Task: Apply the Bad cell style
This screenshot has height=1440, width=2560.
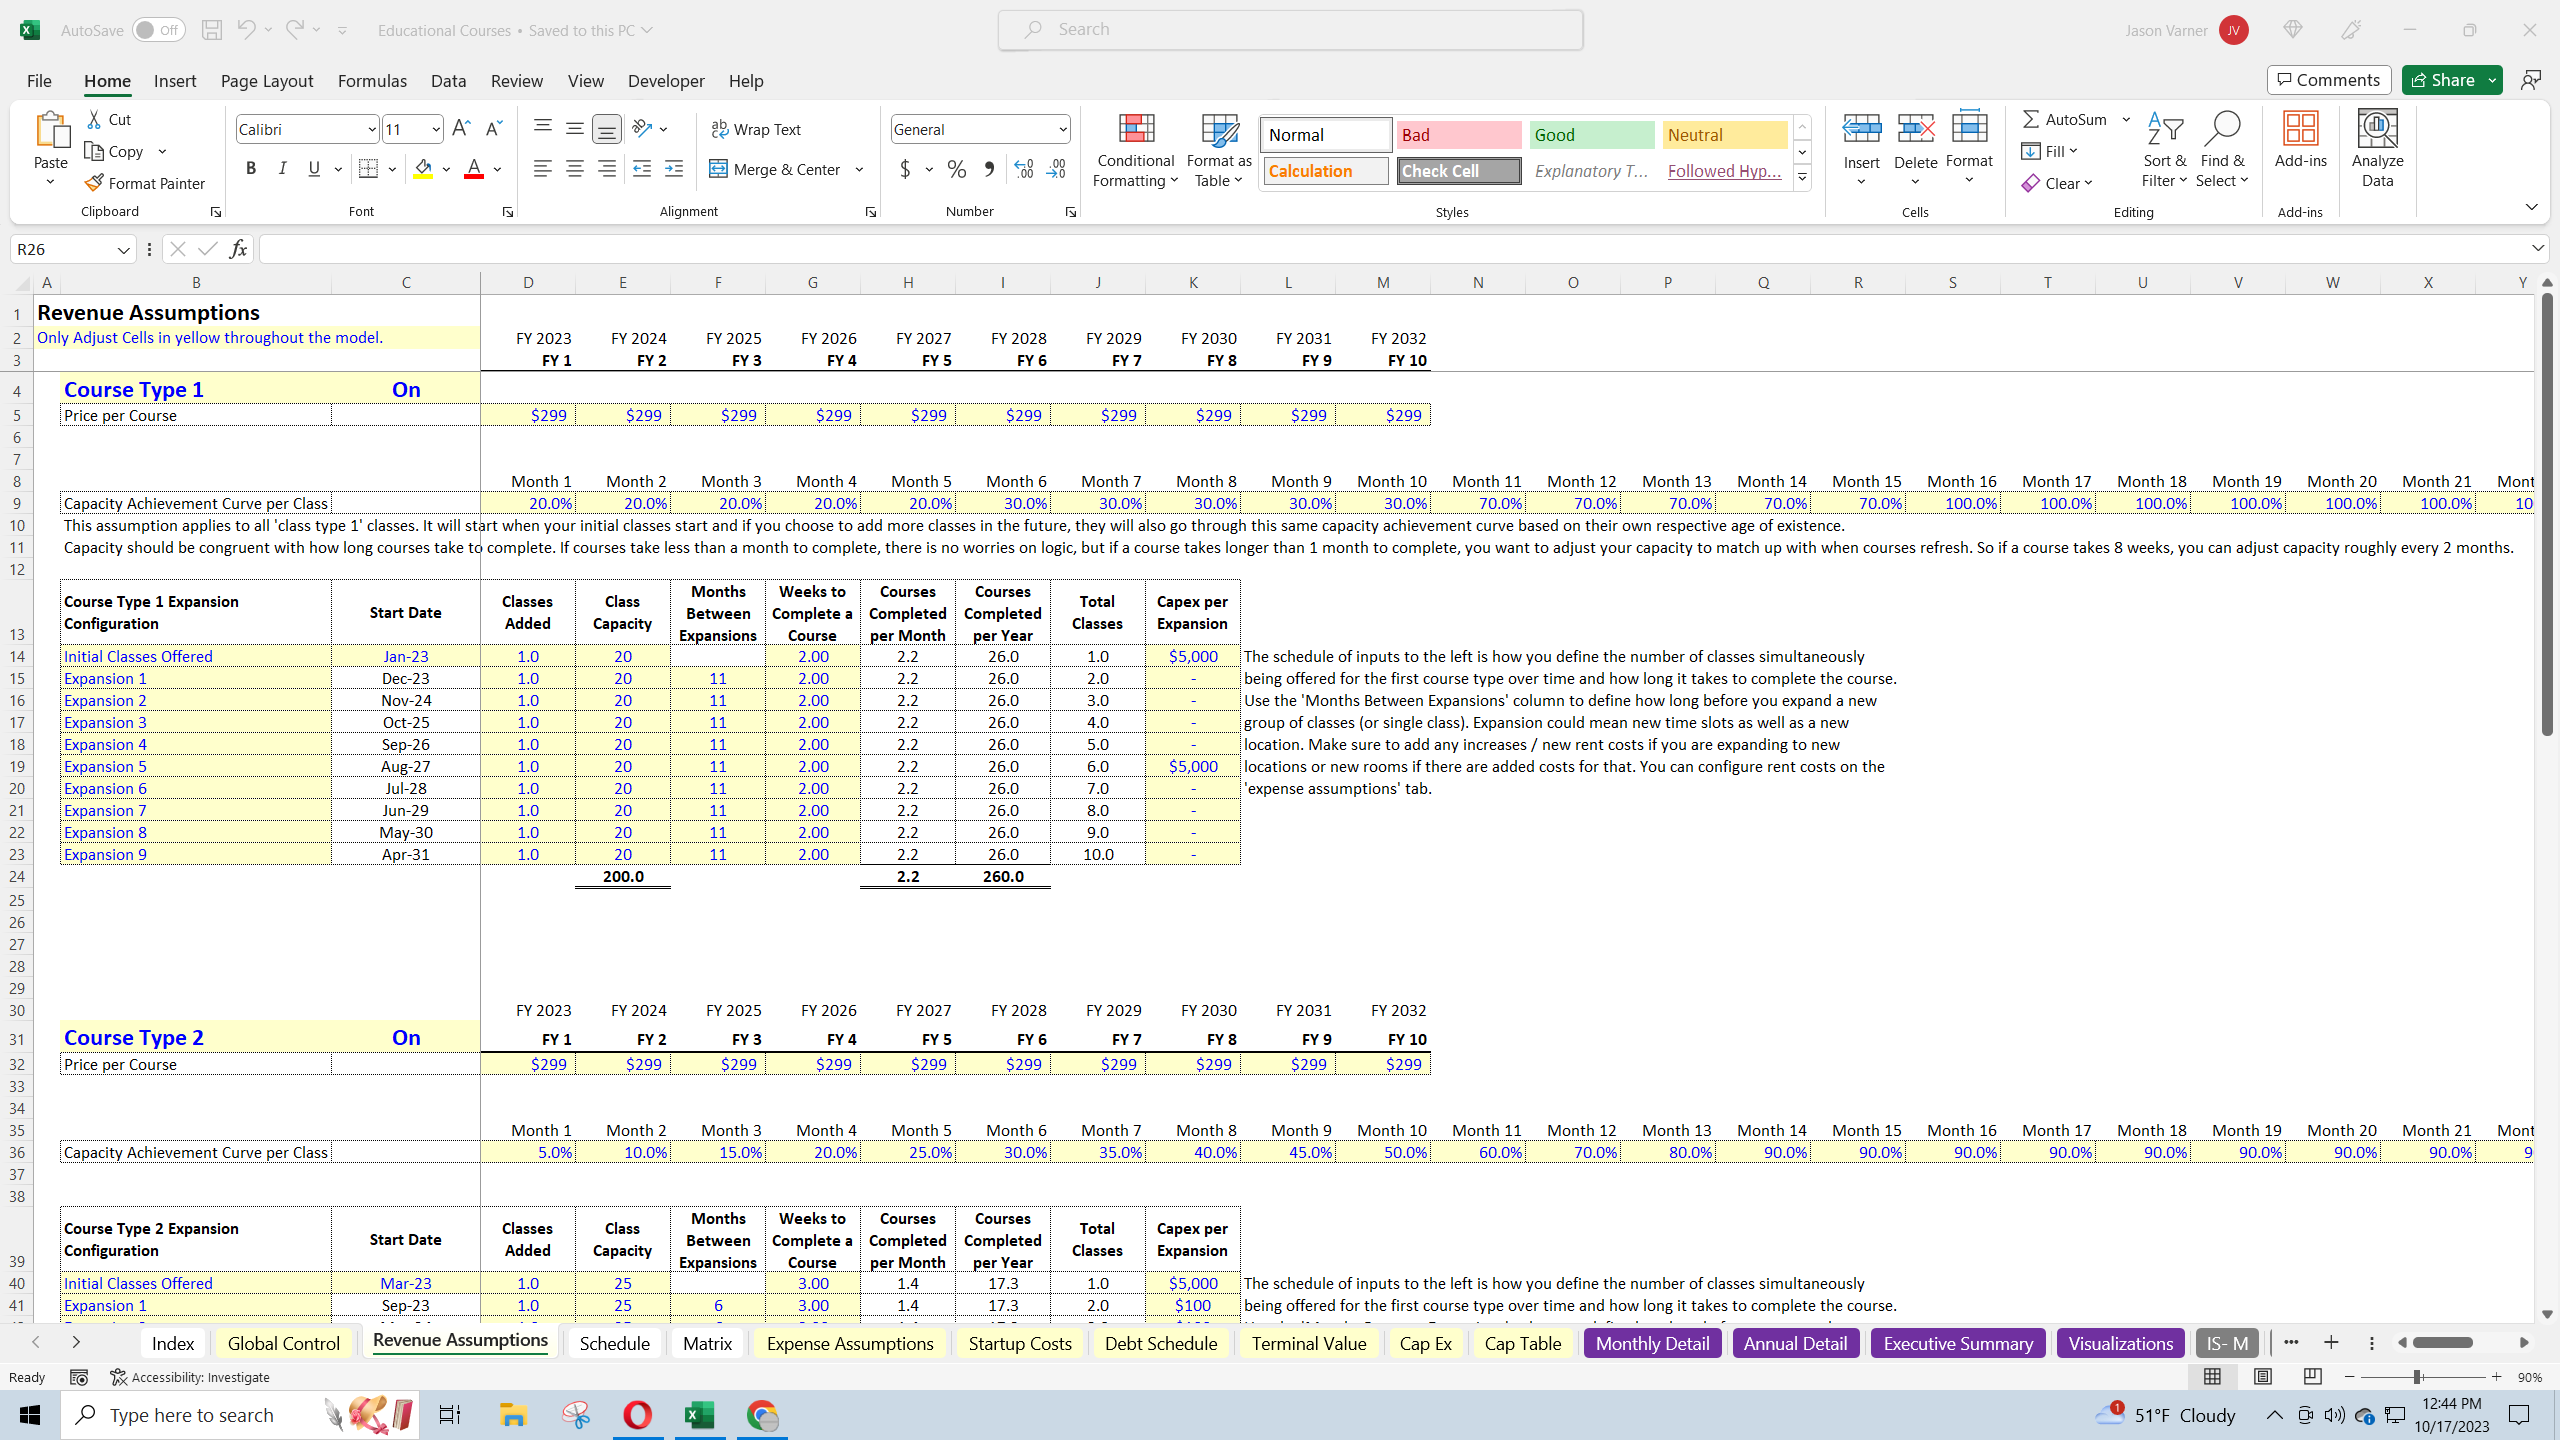Action: pos(1459,135)
